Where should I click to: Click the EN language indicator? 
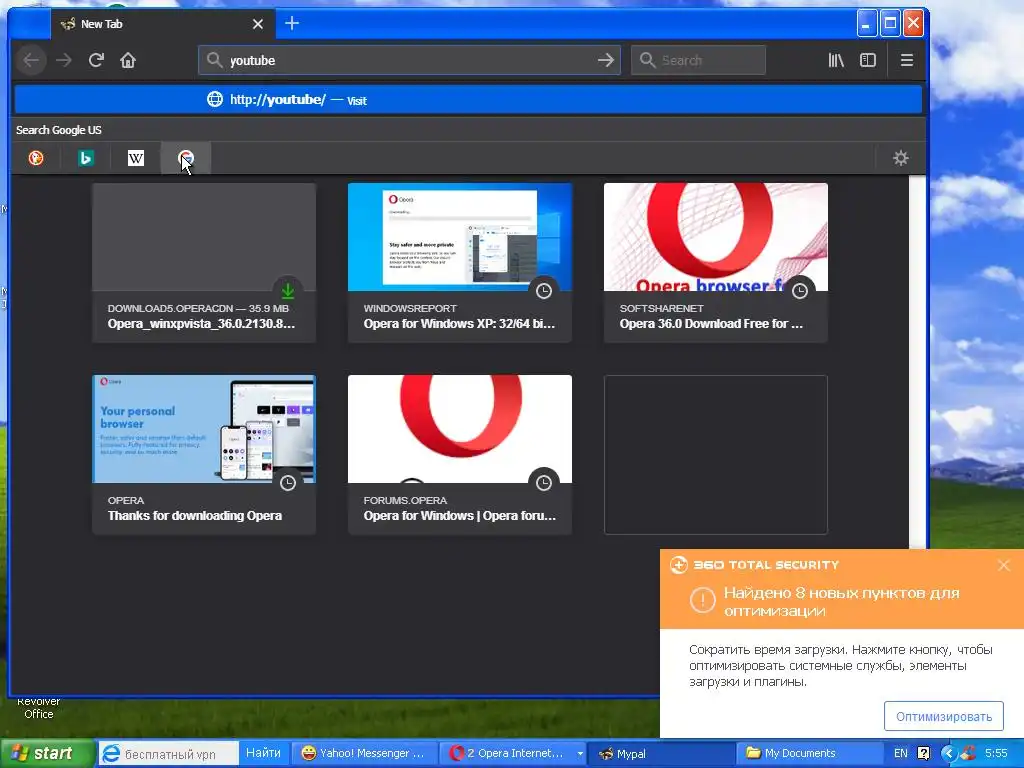[901, 753]
